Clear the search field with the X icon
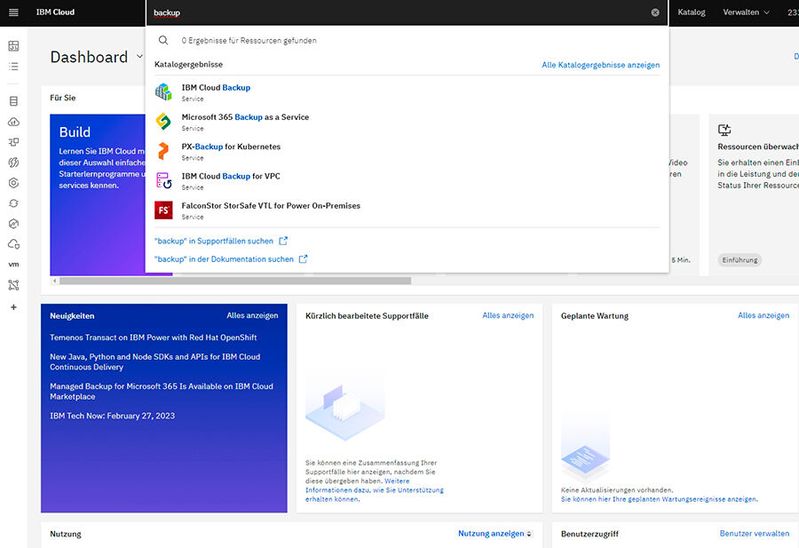Screen dimensions: 799x548 tap(655, 13)
